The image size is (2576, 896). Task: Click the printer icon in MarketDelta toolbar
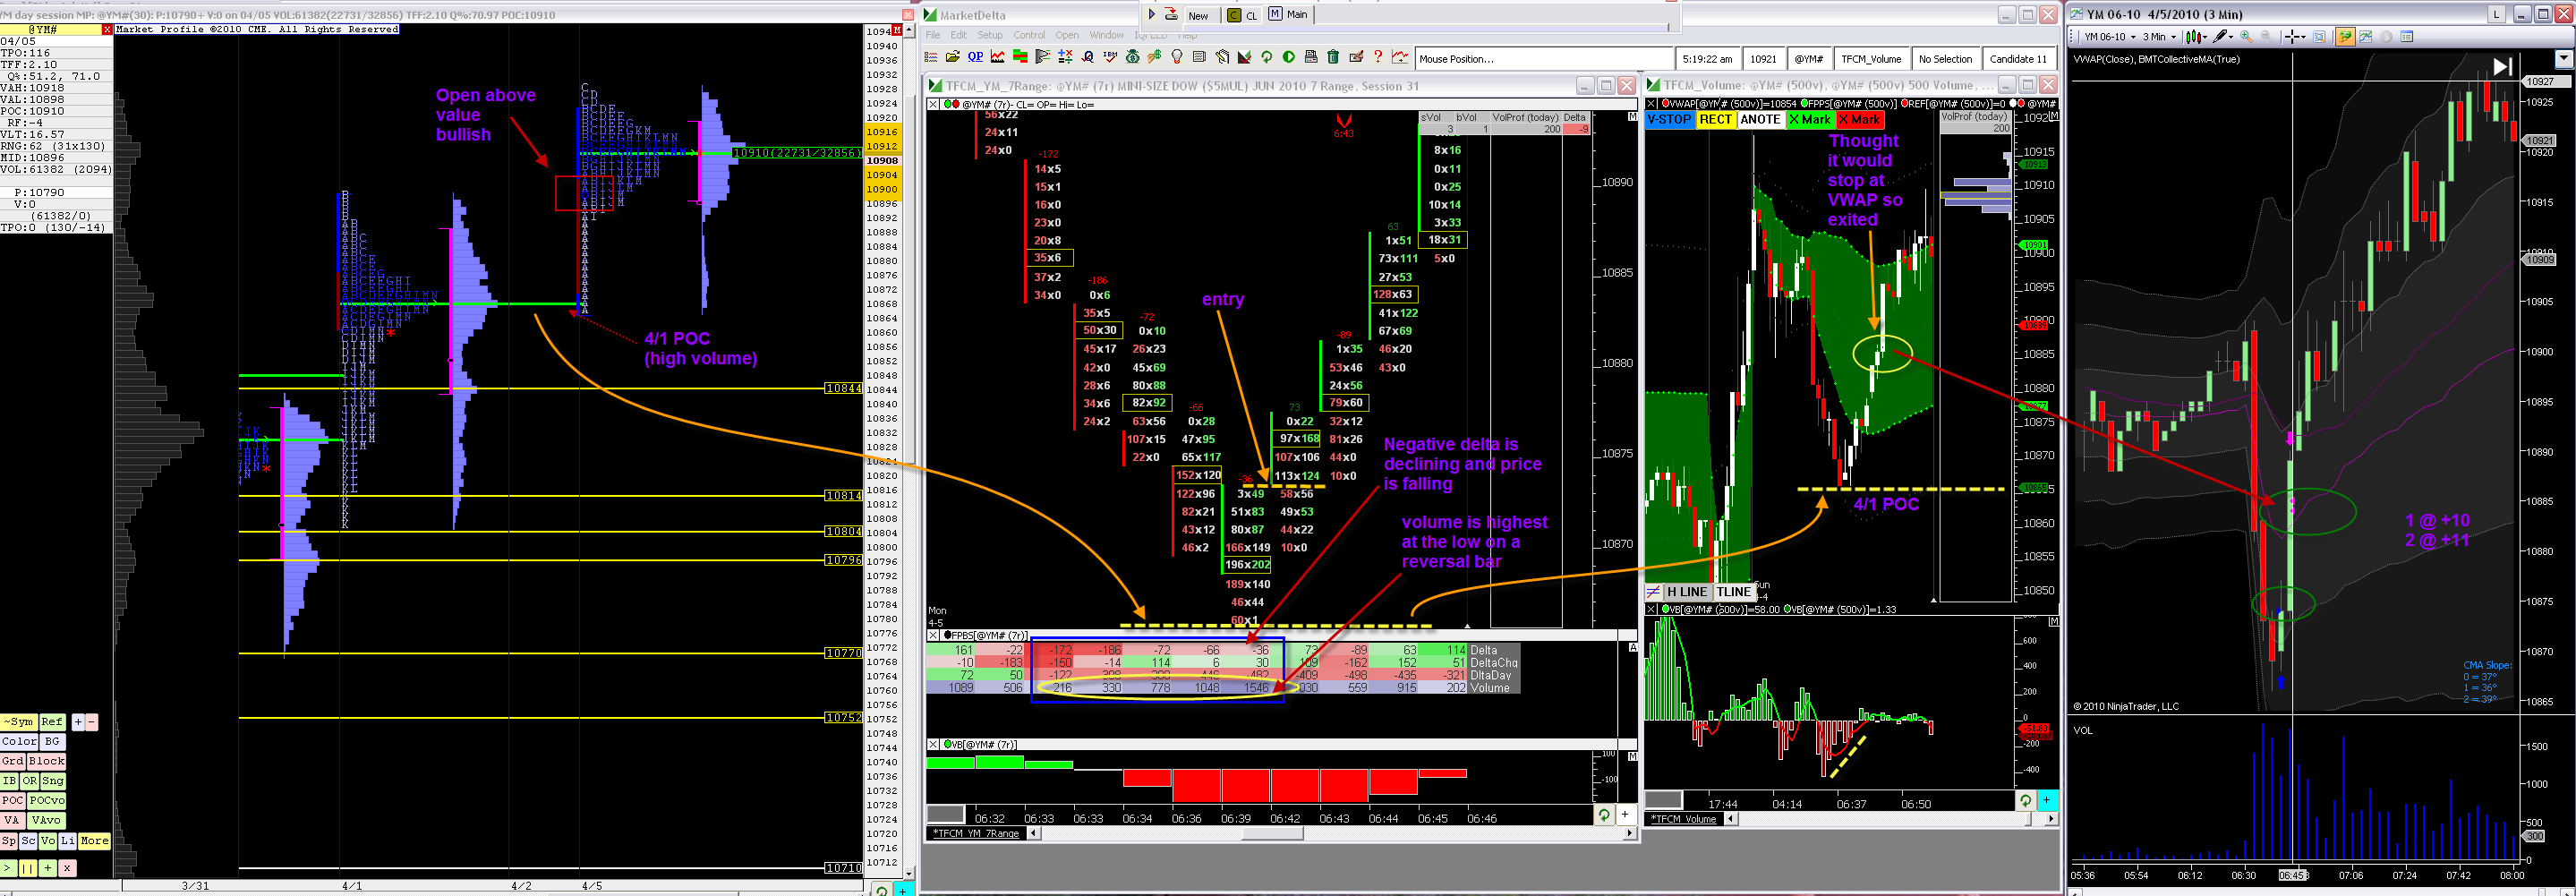pos(1311,57)
